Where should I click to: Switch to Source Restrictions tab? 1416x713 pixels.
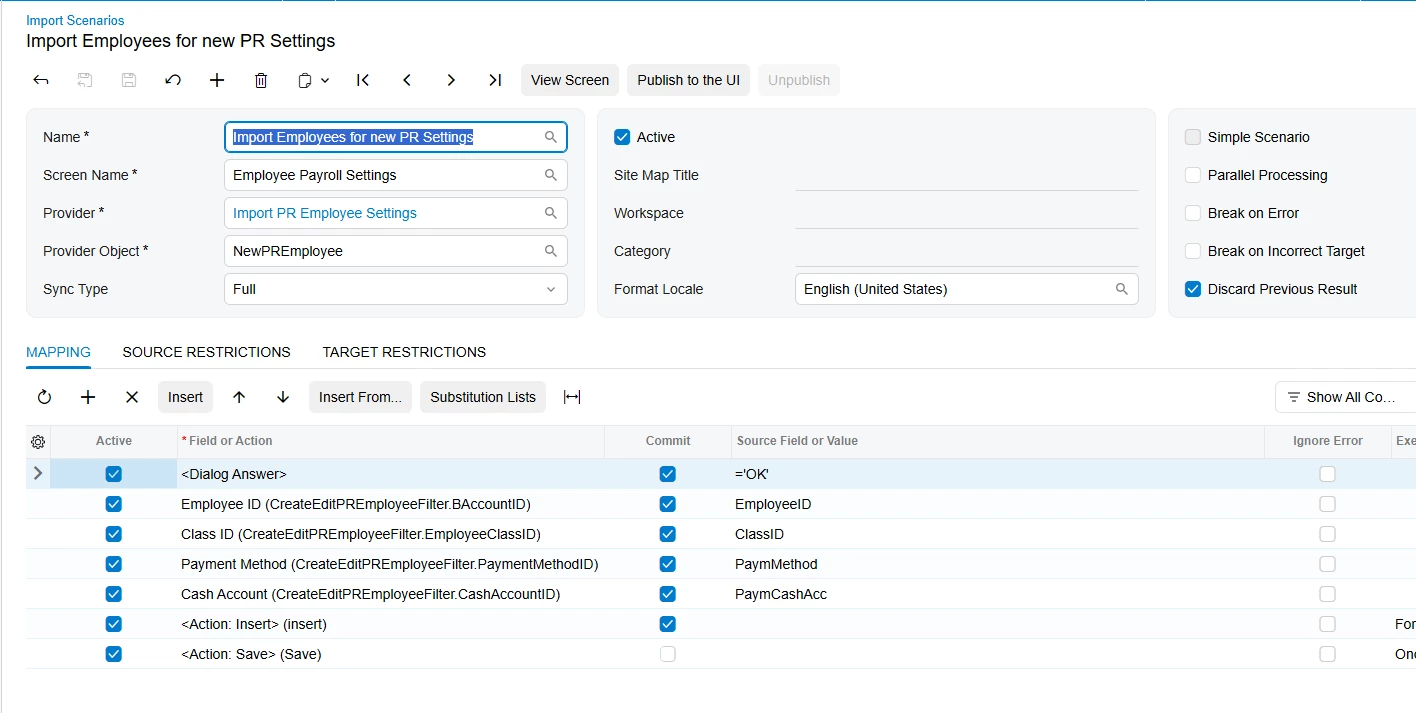206,352
